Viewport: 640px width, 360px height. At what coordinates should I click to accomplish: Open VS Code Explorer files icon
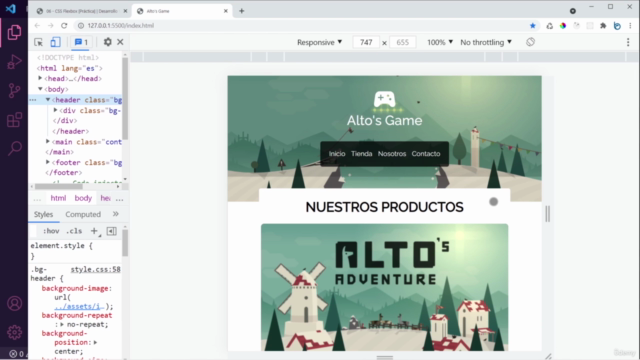tap(14, 32)
